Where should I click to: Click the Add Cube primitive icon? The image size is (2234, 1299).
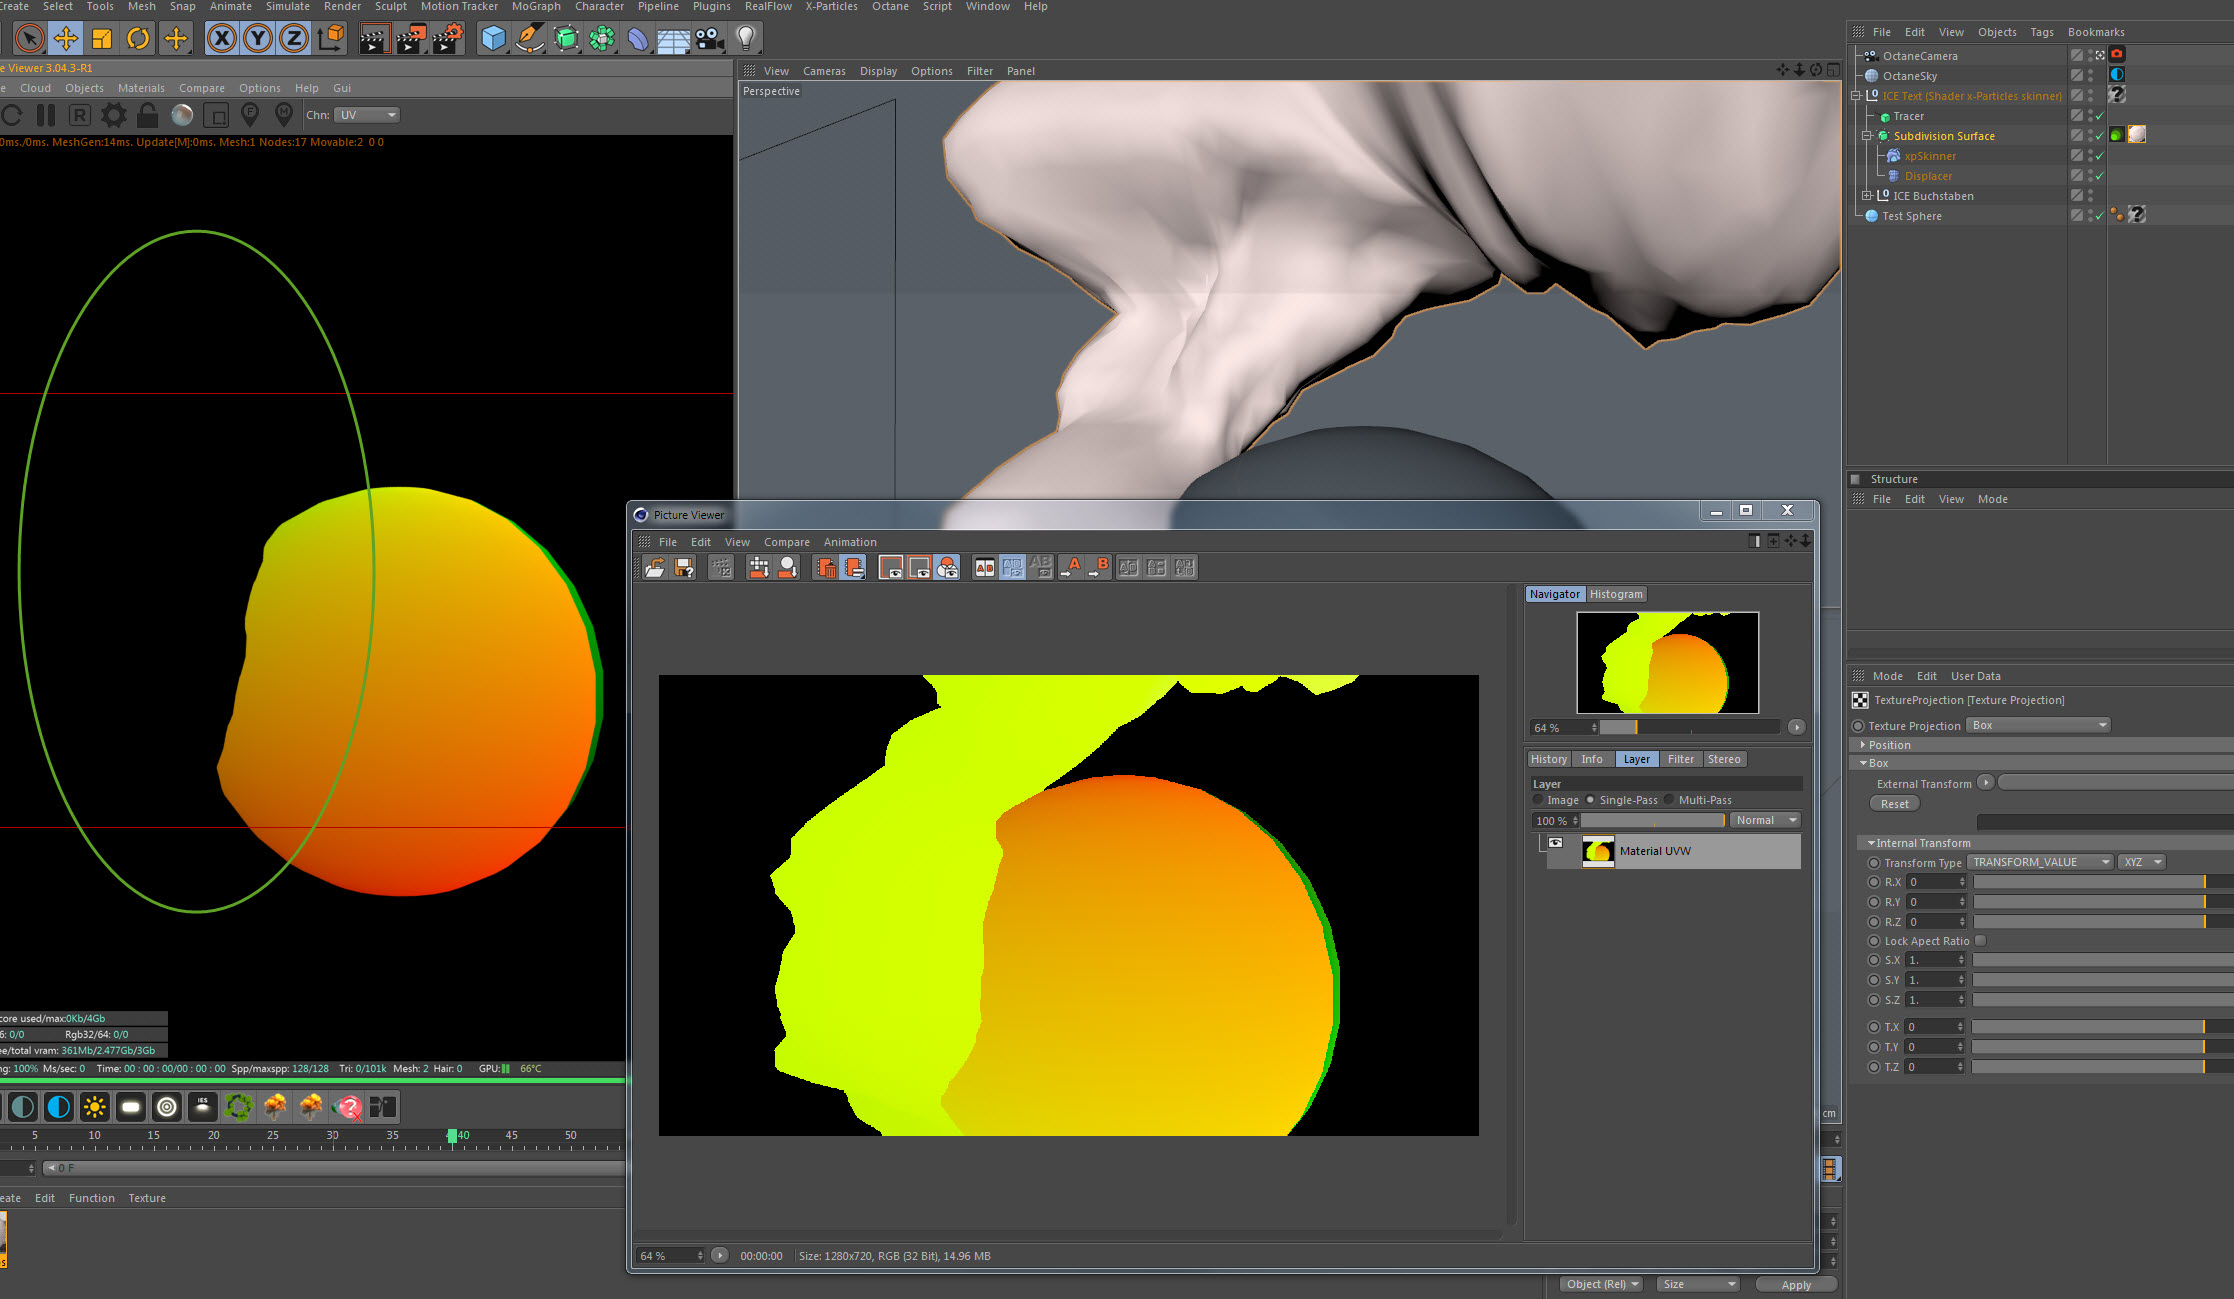point(493,39)
